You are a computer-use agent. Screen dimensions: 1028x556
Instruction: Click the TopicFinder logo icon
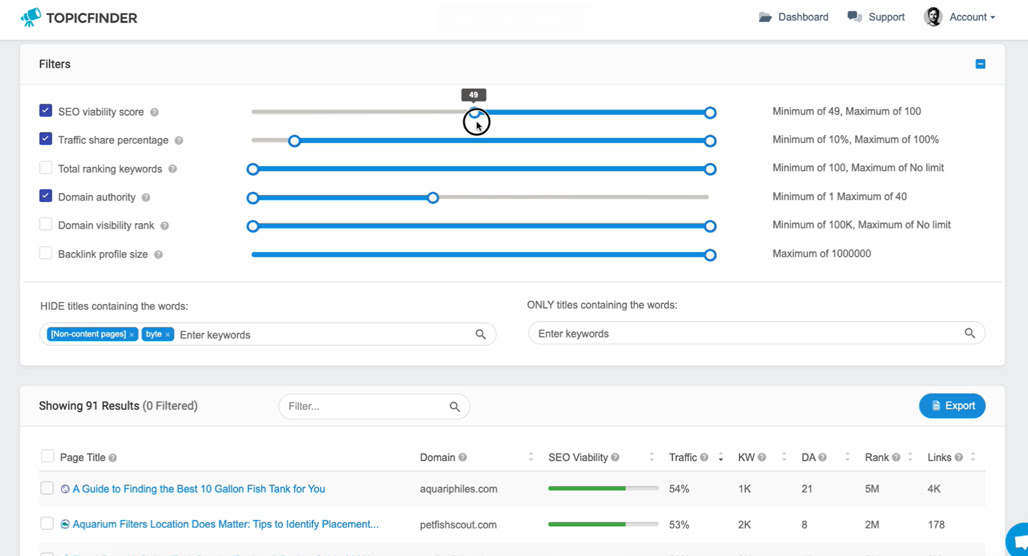pos(30,18)
